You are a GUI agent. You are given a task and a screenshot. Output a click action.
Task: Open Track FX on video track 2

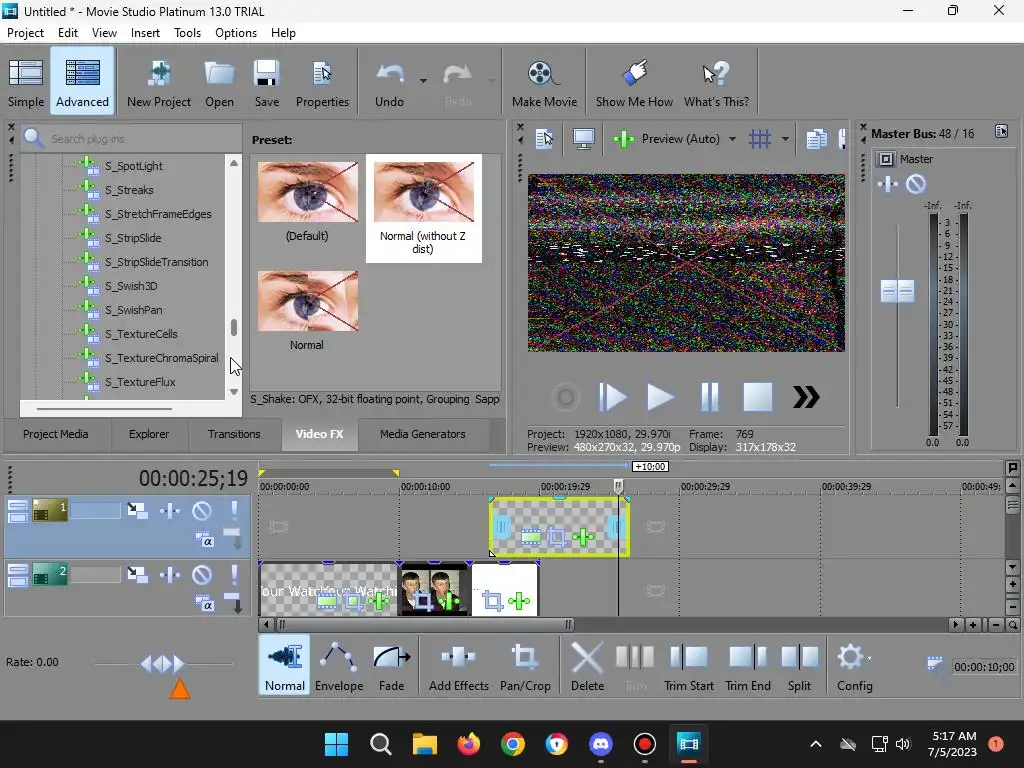pyautogui.click(x=170, y=575)
